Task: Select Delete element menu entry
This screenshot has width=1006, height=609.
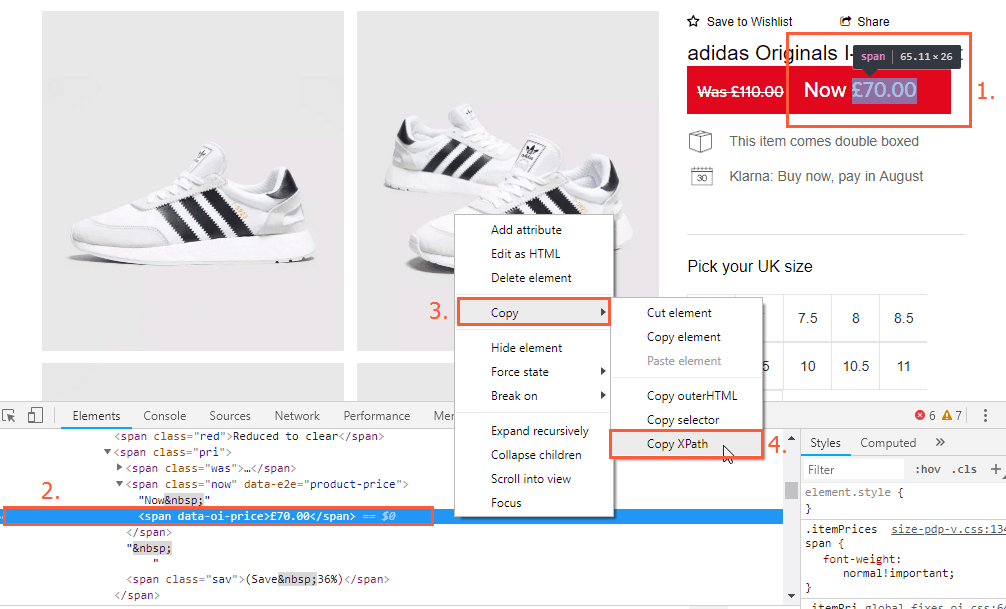Action: [x=534, y=278]
